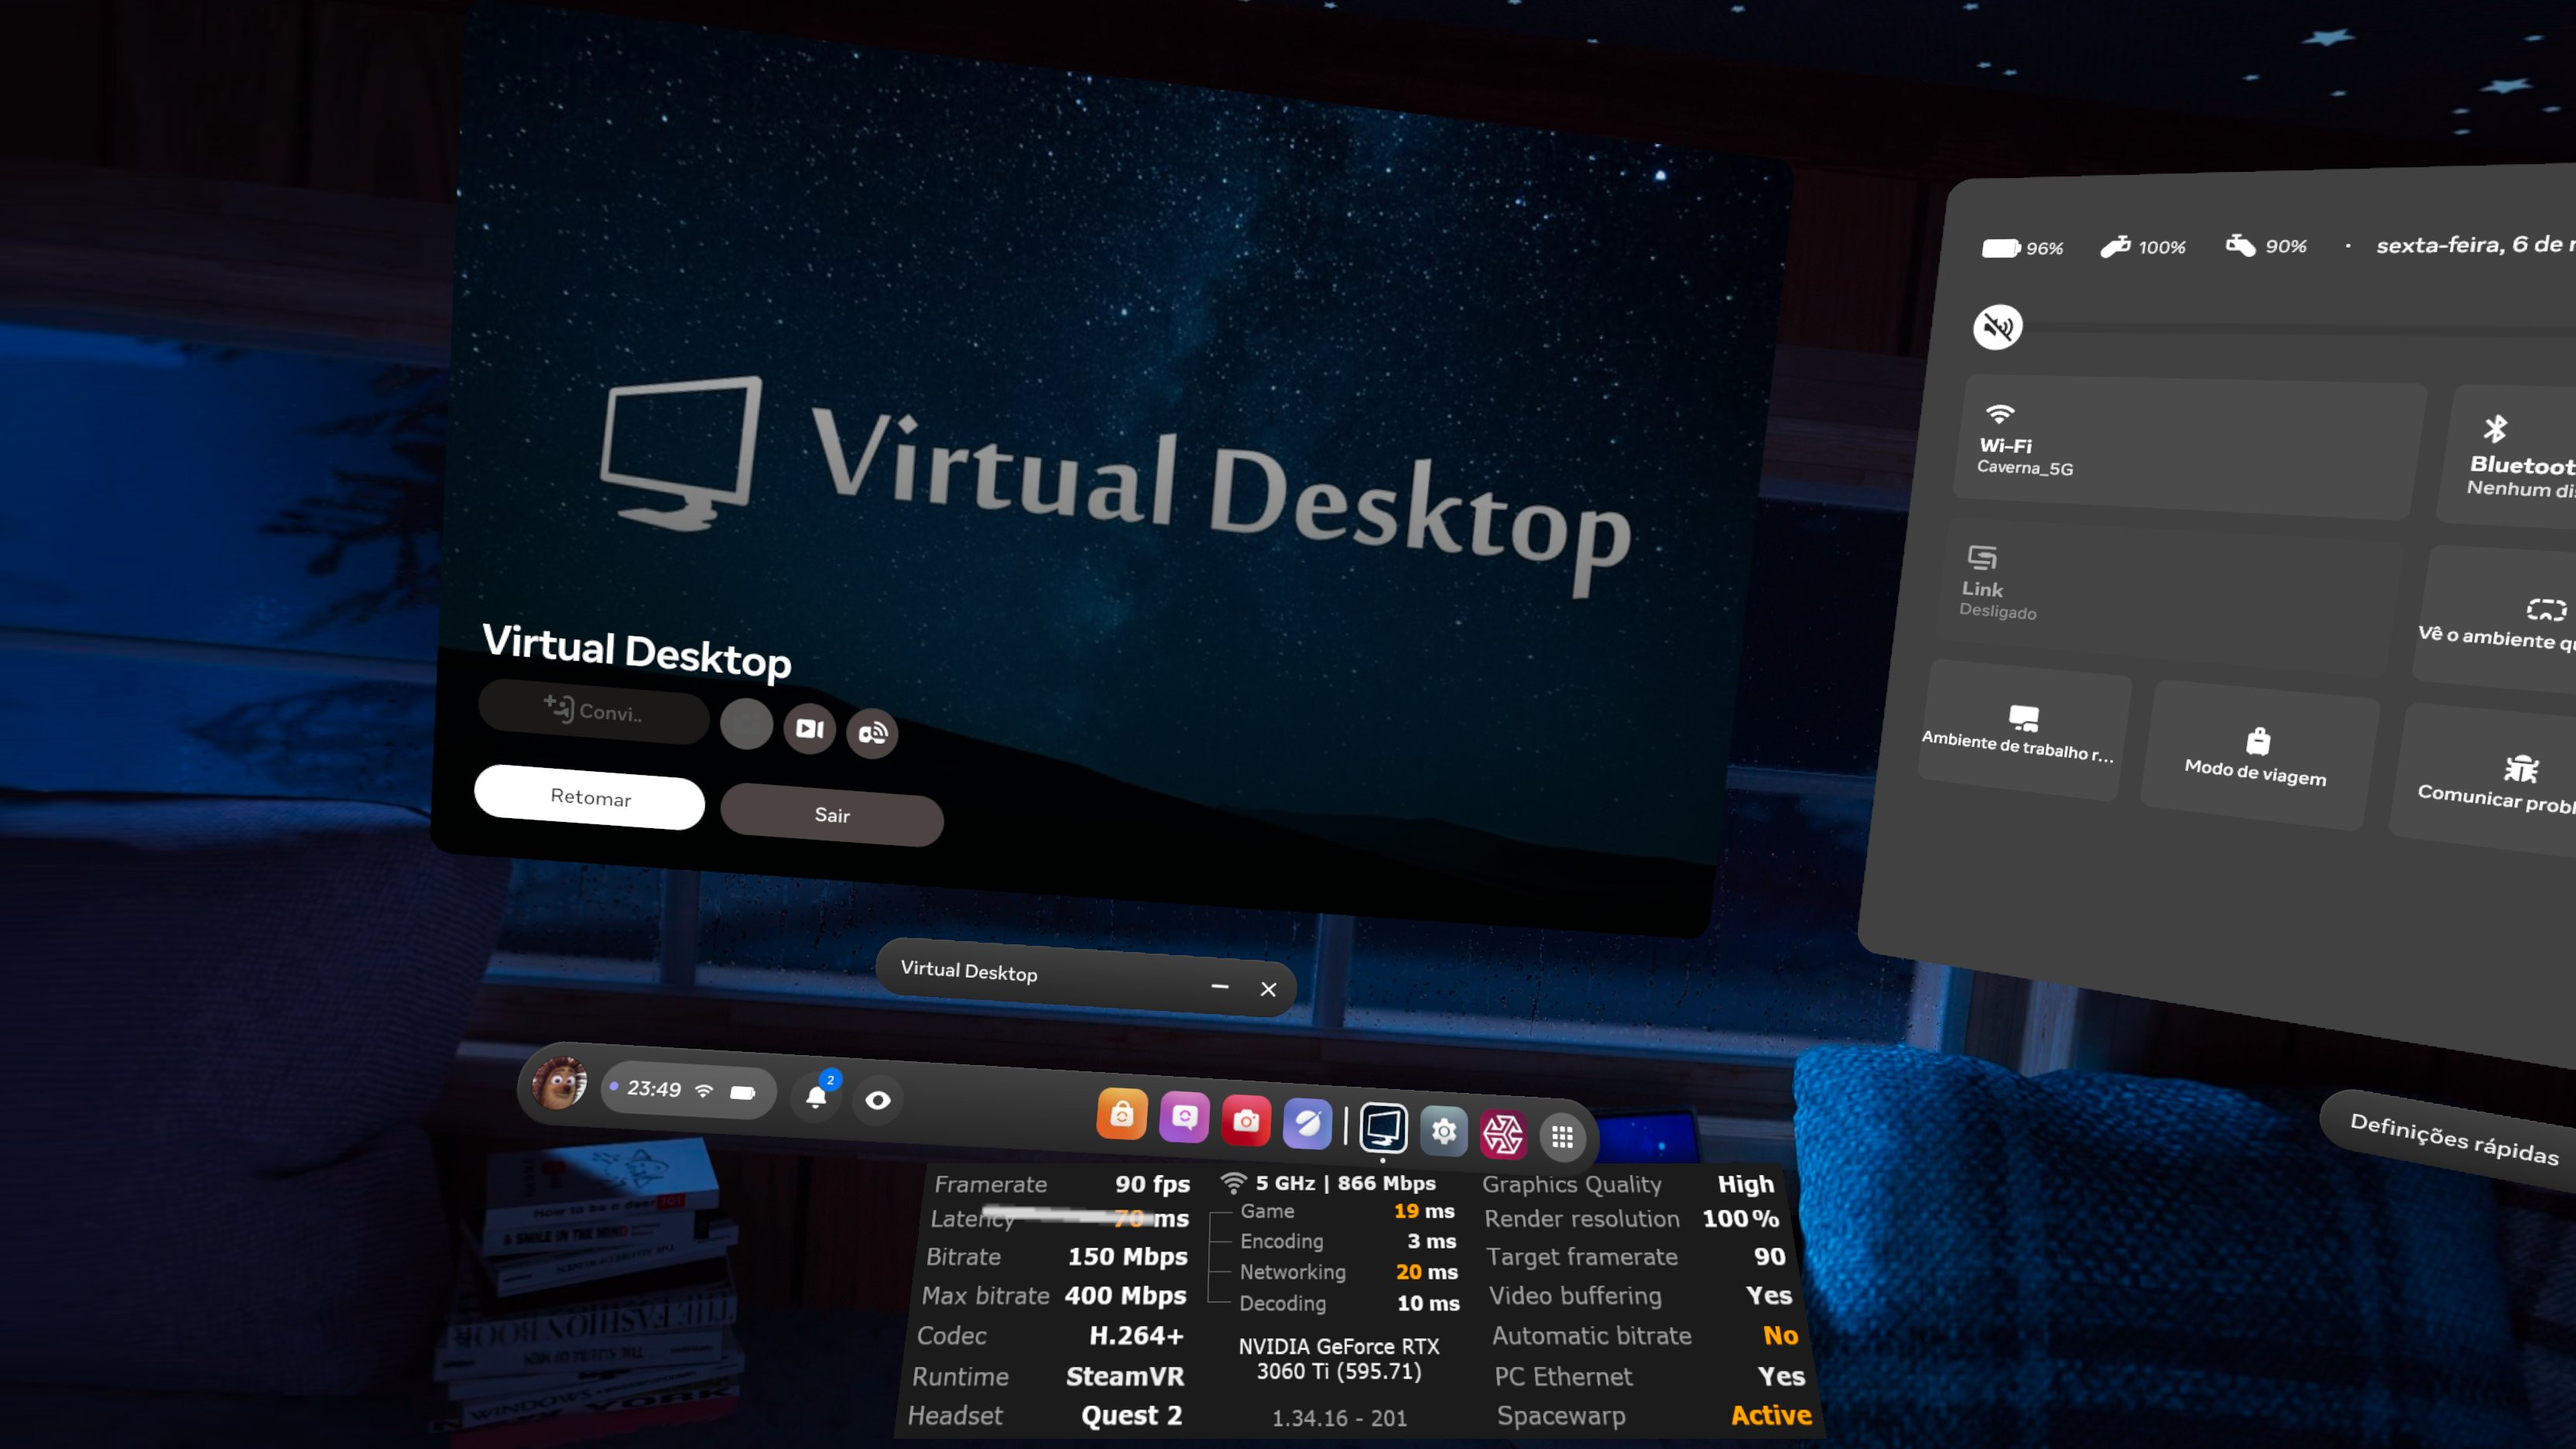Click the Retomar button

tap(590, 797)
